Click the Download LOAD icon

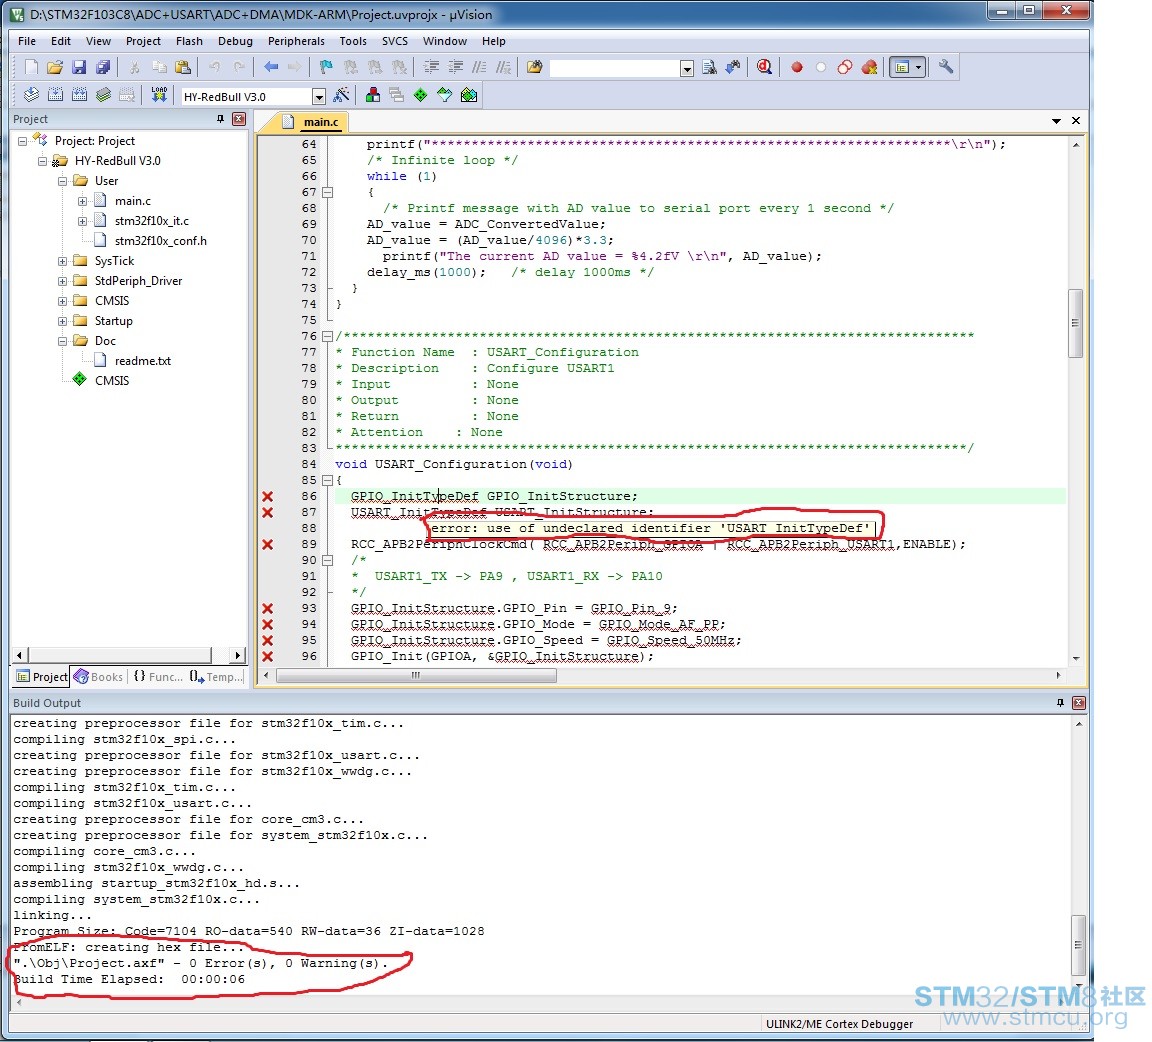159,95
